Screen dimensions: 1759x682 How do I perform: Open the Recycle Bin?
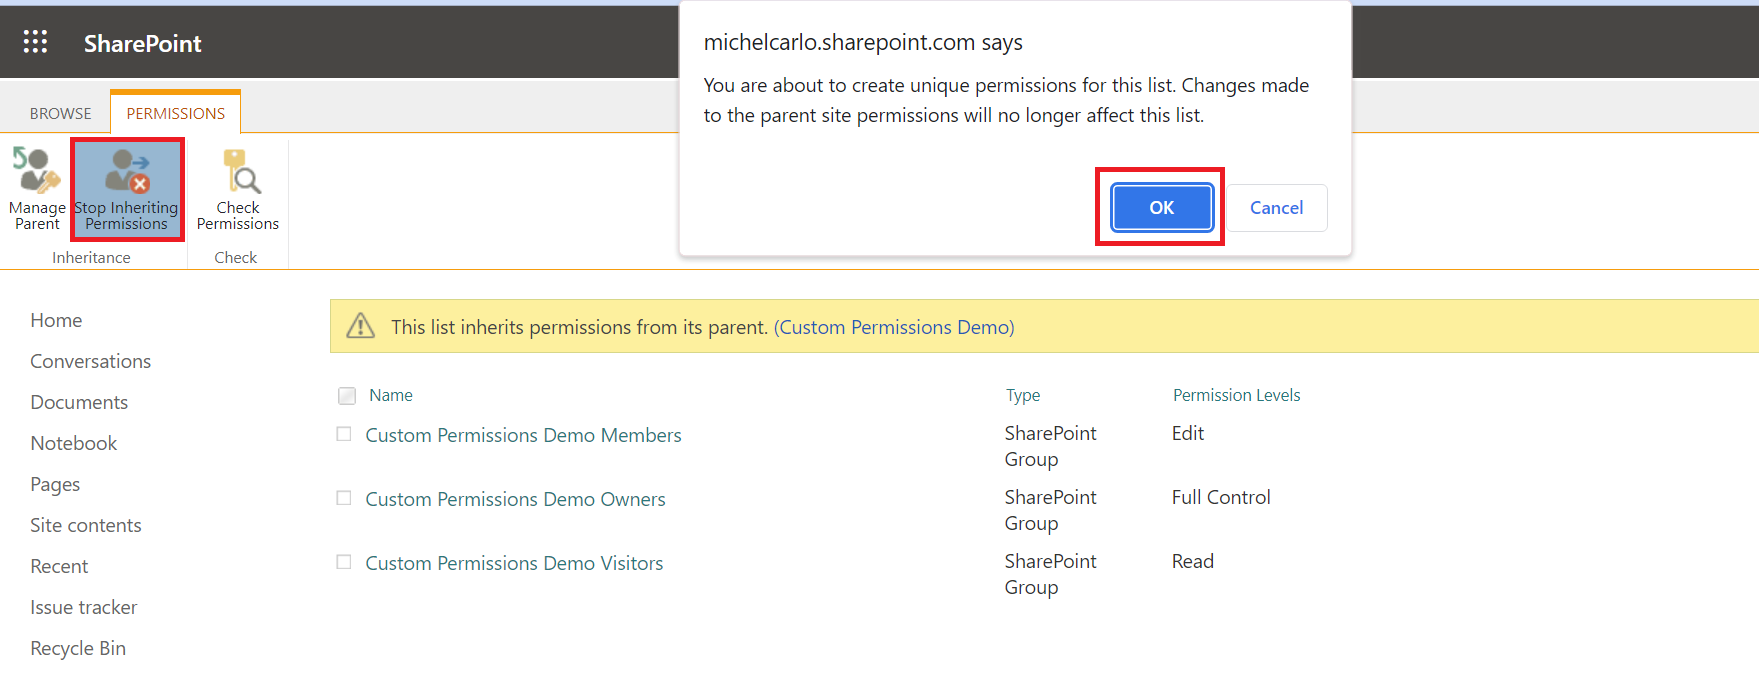tap(78, 648)
